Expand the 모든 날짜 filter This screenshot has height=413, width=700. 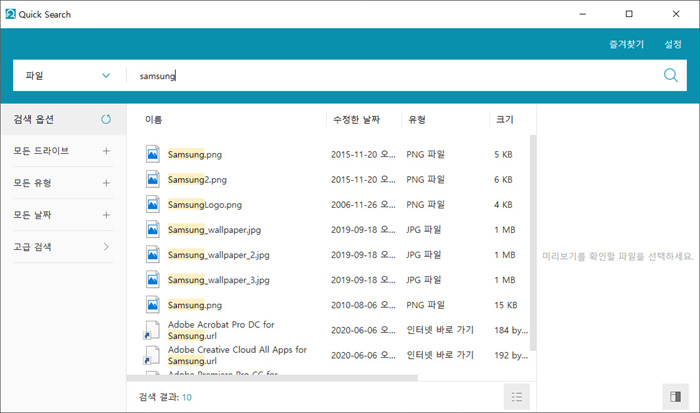[106, 214]
